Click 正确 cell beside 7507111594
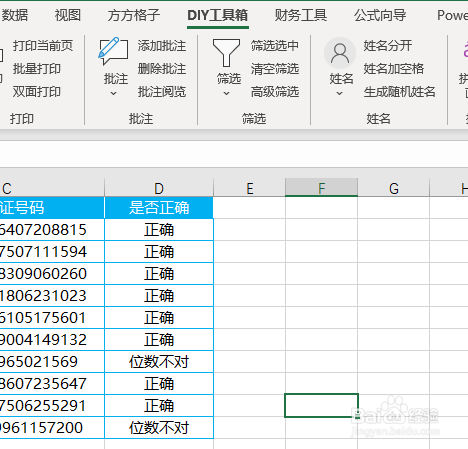Image resolution: width=468 pixels, height=449 pixels. click(x=159, y=252)
